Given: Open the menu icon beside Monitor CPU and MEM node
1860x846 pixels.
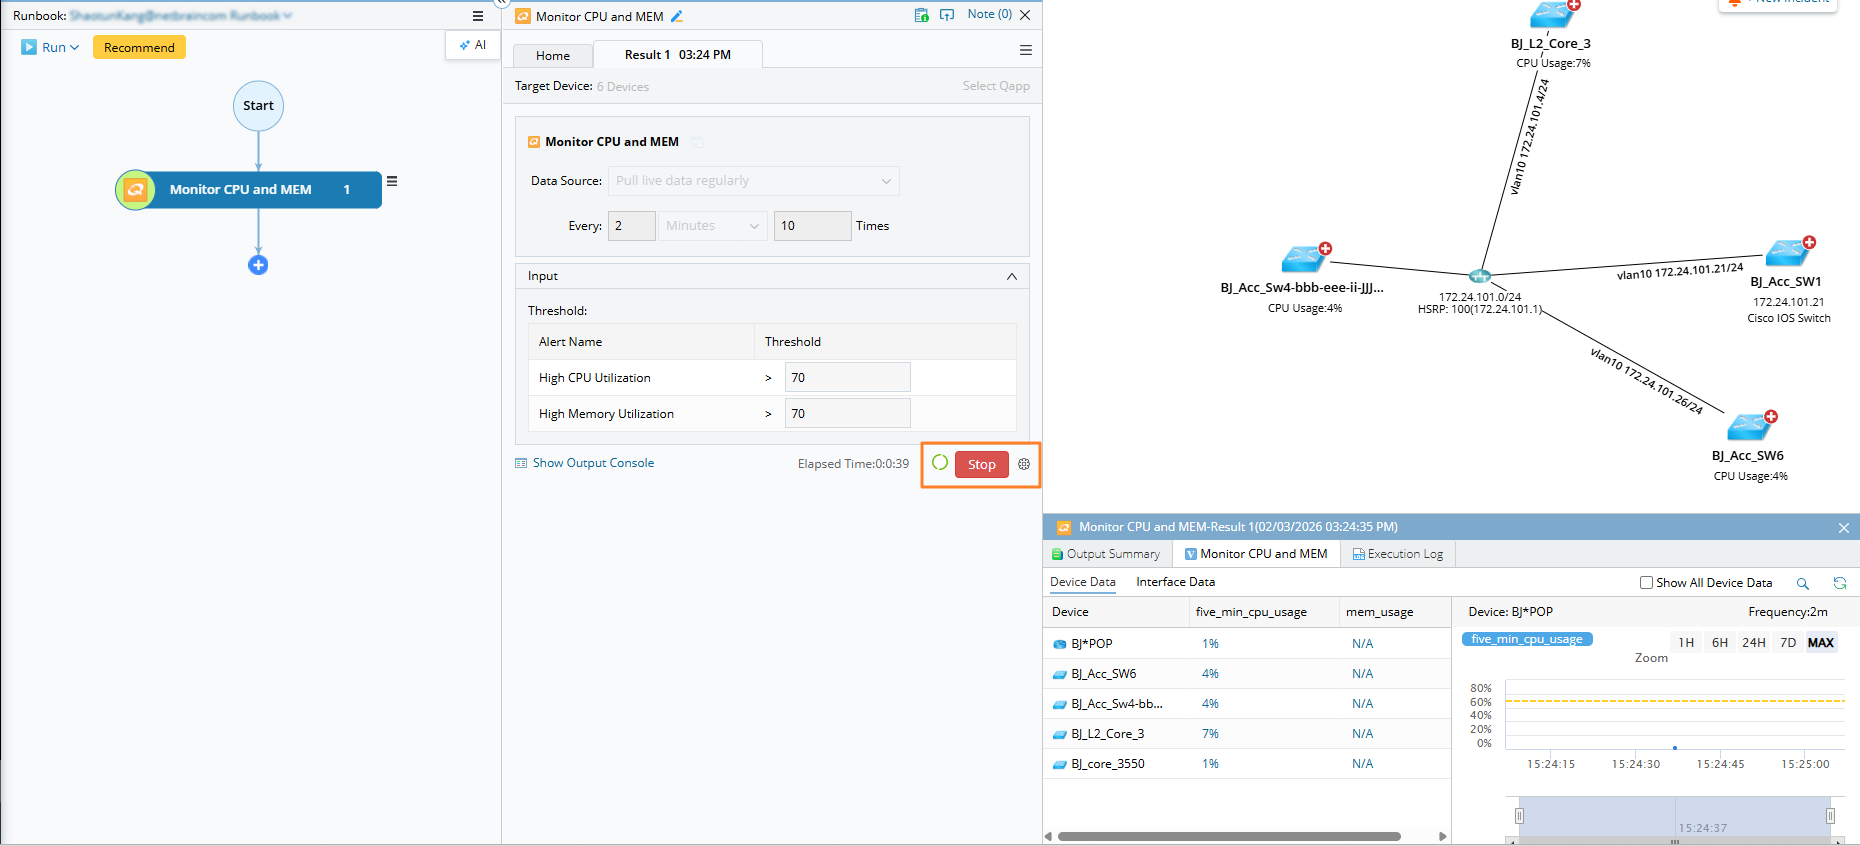Looking at the screenshot, I should [392, 181].
